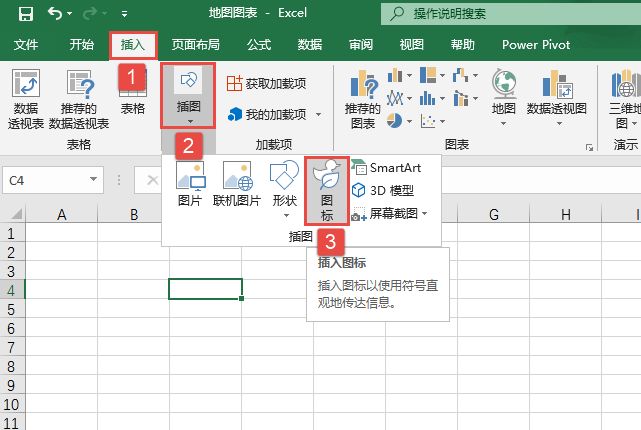Screen dimensions: 641x430
Task: Select column H header
Action: pos(565,214)
